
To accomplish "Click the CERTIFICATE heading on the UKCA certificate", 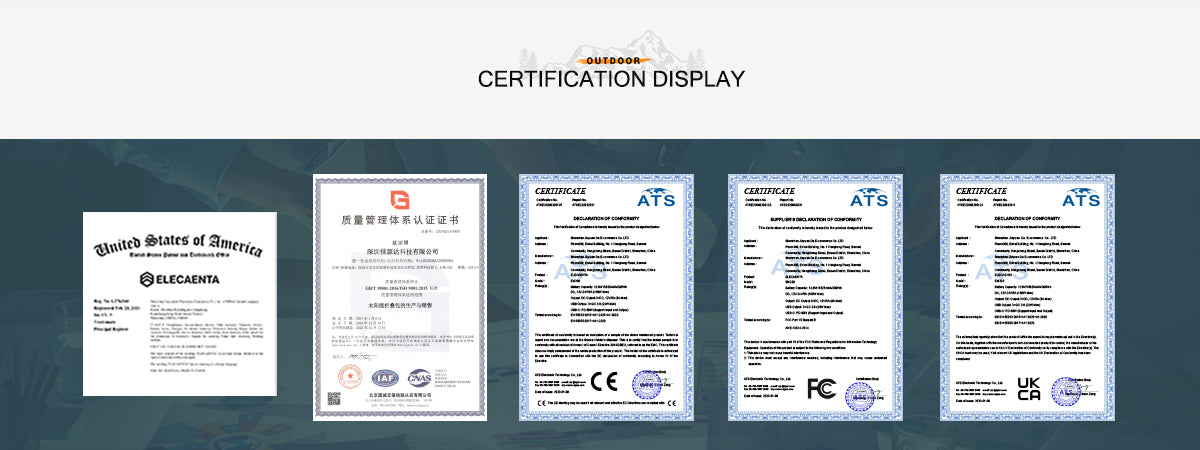I will 981,190.
